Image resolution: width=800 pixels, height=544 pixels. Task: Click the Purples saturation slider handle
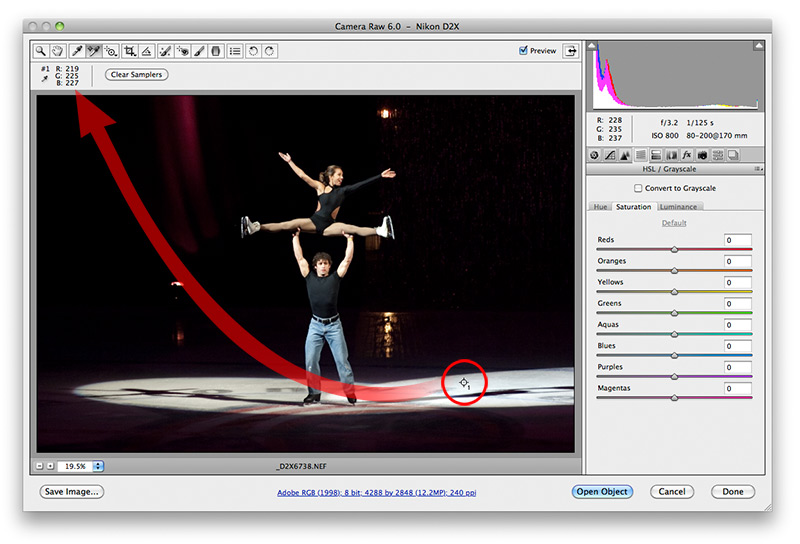pos(674,377)
